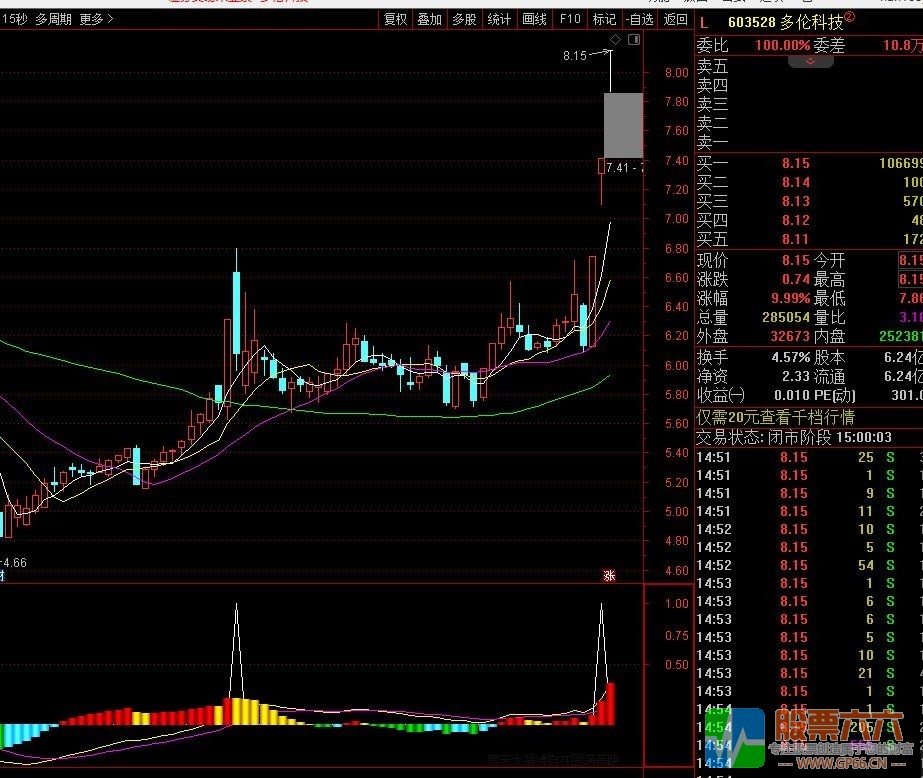Expand the 更多 periods dropdown
The width and height of the screenshot is (923, 778).
[96, 19]
